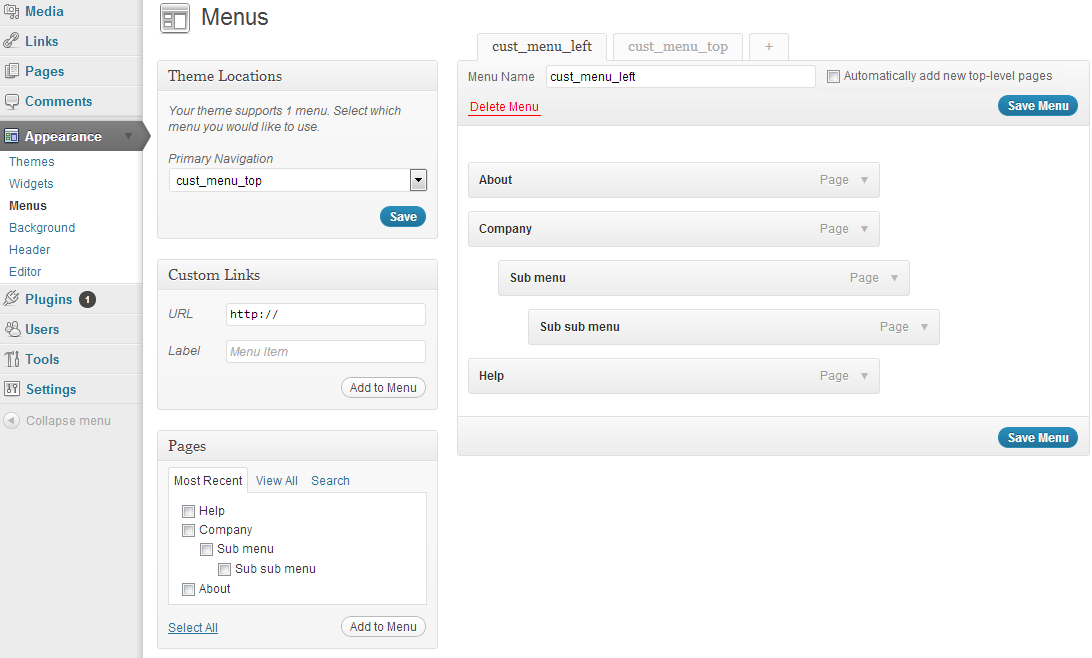Add a new menu with plus tab
The width and height of the screenshot is (1092, 658).
(769, 47)
